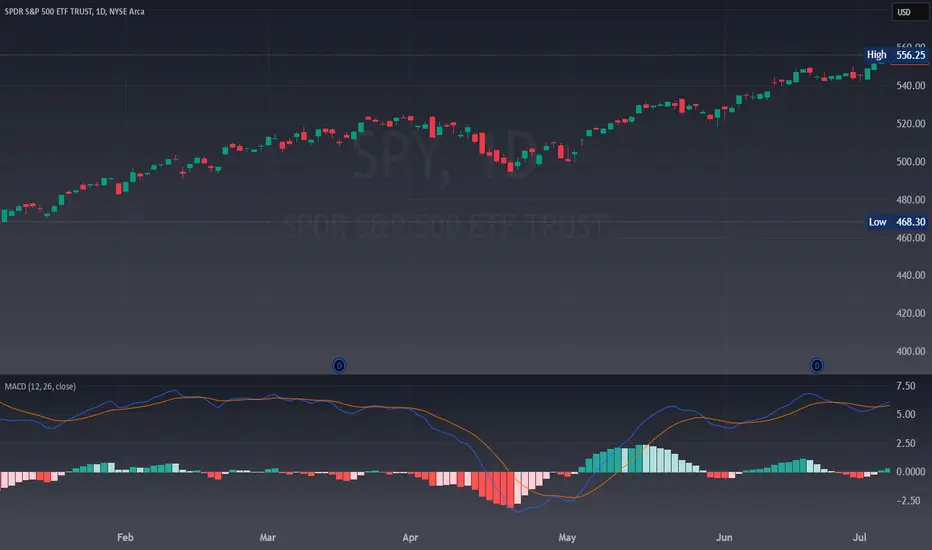Click the High 556.25 price label

(x=896, y=55)
